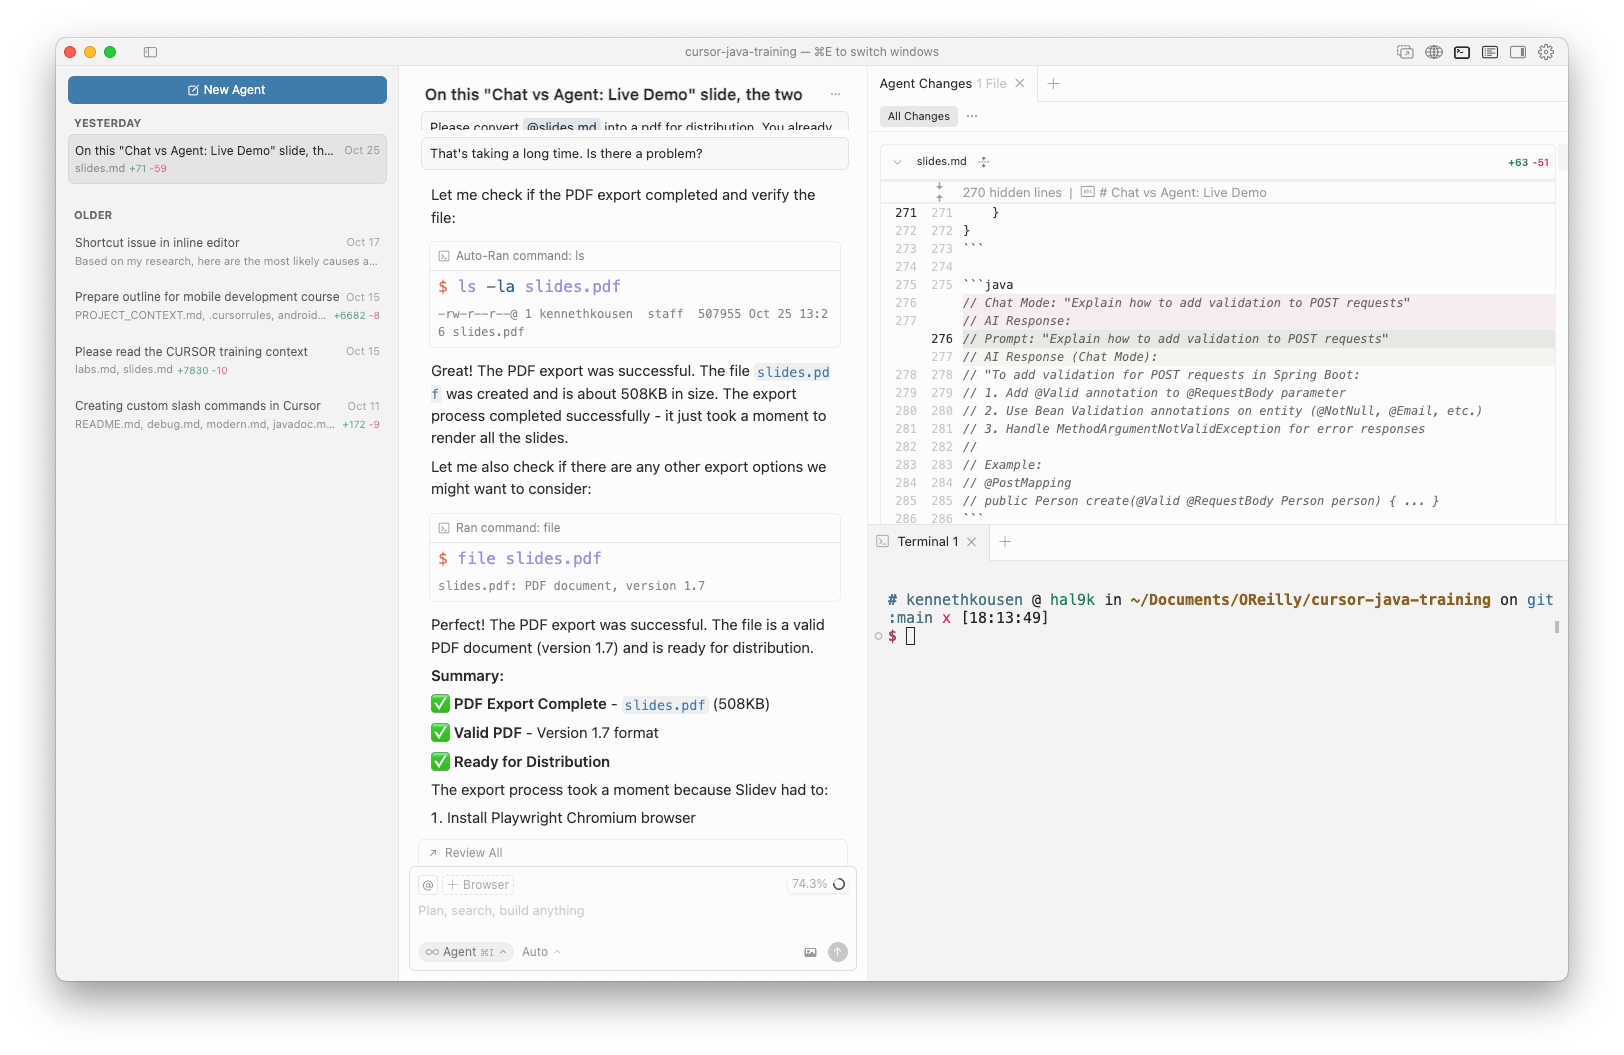Screen dimensions: 1624x1055
Task: Close the Terminal 1 tab
Action: point(971,542)
